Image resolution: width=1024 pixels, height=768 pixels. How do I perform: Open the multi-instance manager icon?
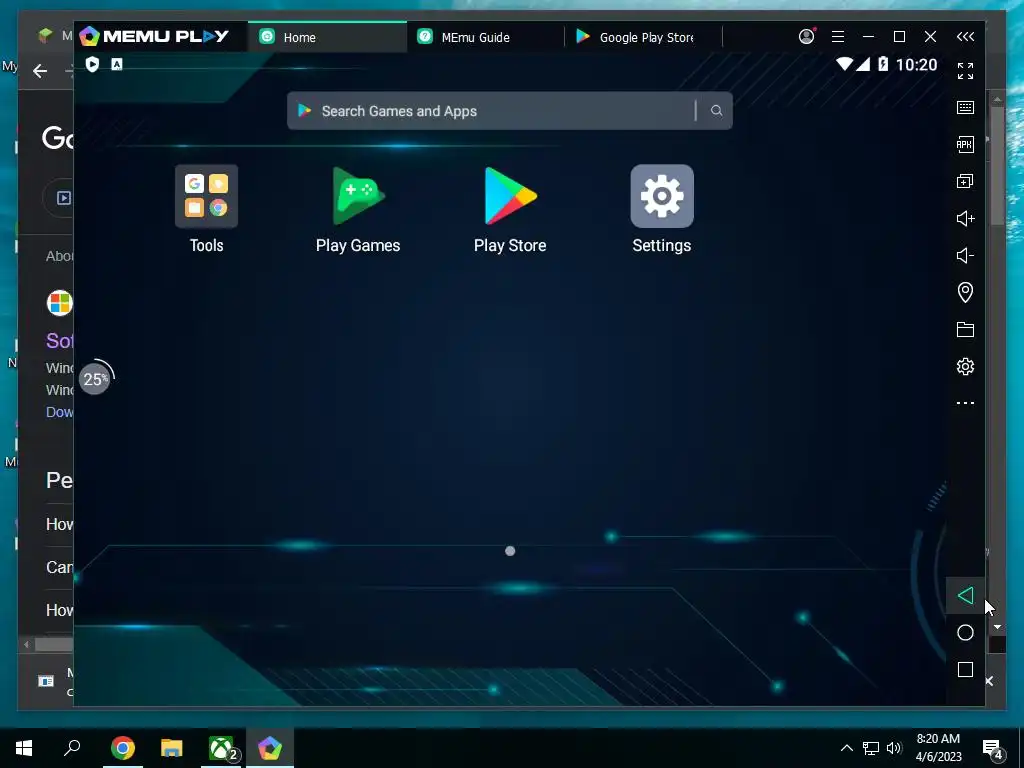pos(965,182)
